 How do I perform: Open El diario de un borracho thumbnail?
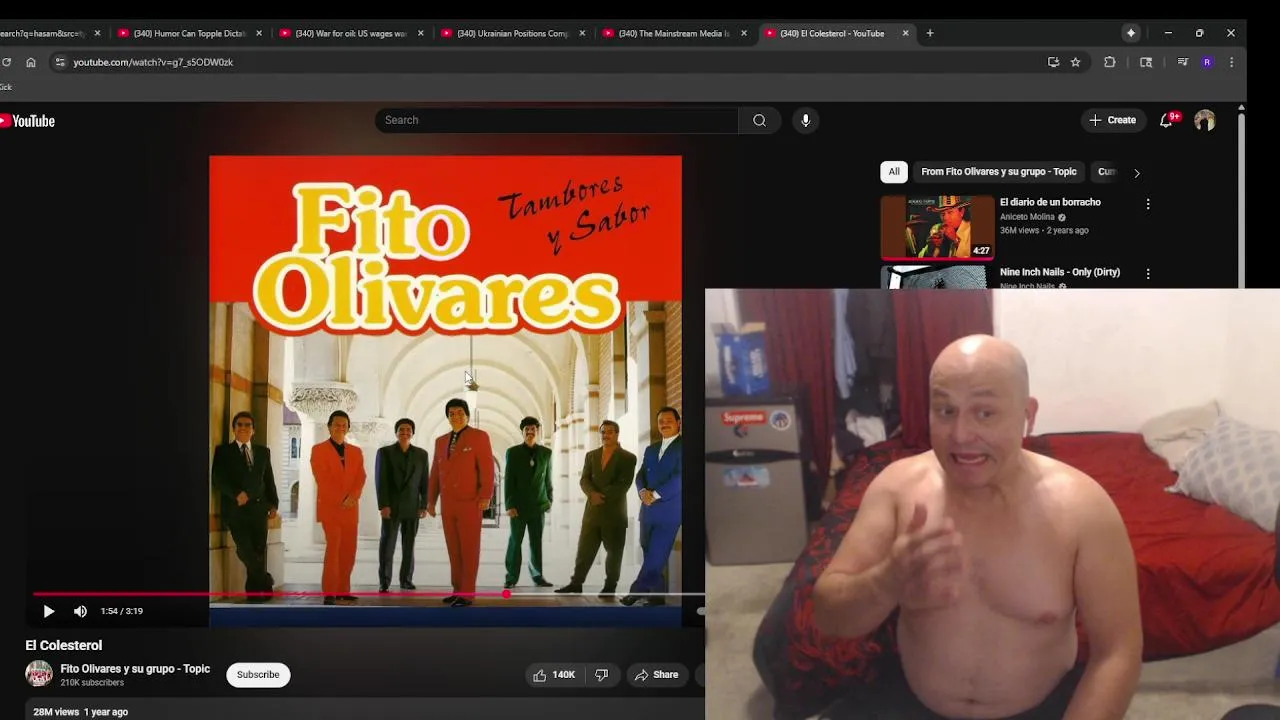[x=937, y=227]
